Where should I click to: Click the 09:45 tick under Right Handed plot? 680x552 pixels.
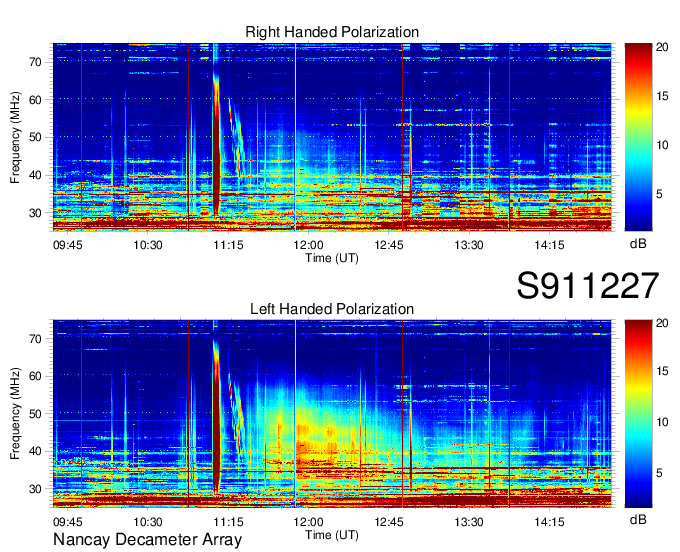pos(68,245)
